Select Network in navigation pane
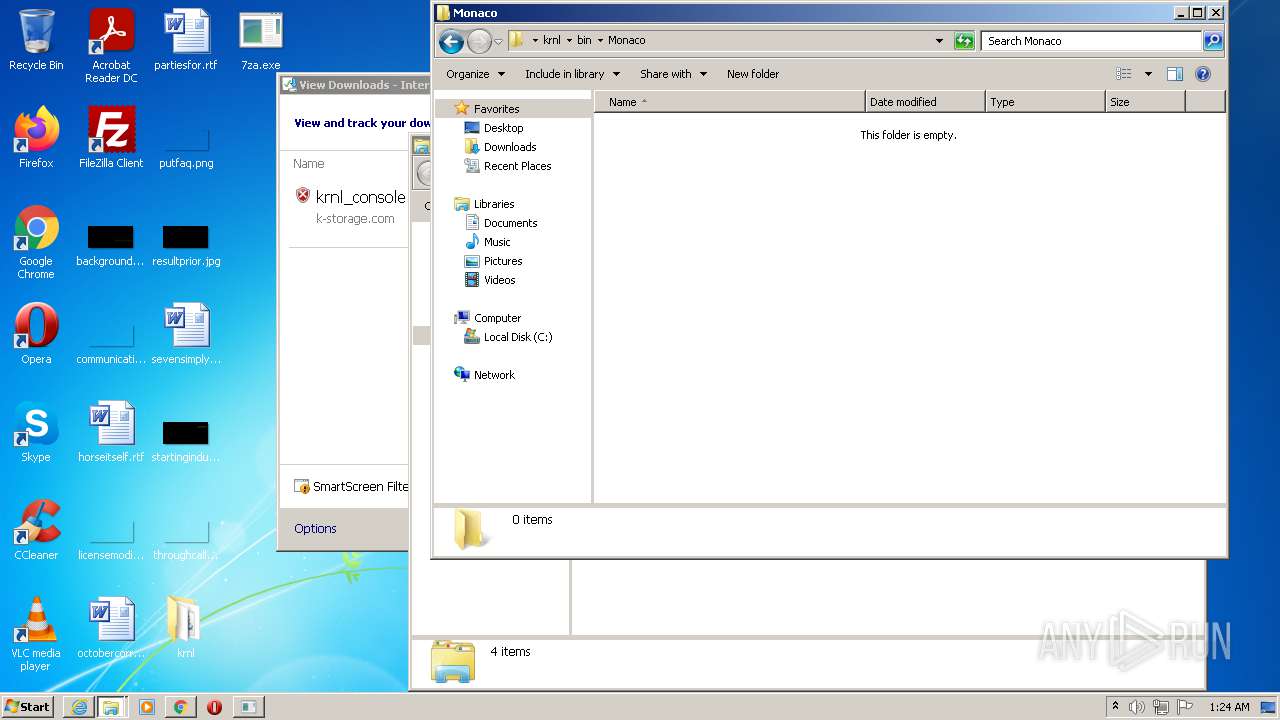1280x720 pixels. pyautogui.click(x=494, y=374)
